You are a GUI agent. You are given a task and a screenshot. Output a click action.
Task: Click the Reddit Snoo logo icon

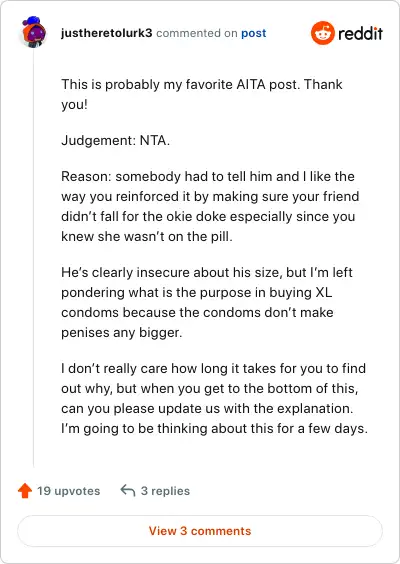[323, 33]
